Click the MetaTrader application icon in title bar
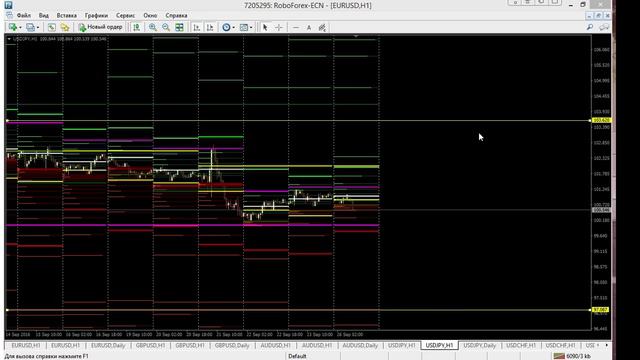The width and height of the screenshot is (640, 360). point(8,5)
